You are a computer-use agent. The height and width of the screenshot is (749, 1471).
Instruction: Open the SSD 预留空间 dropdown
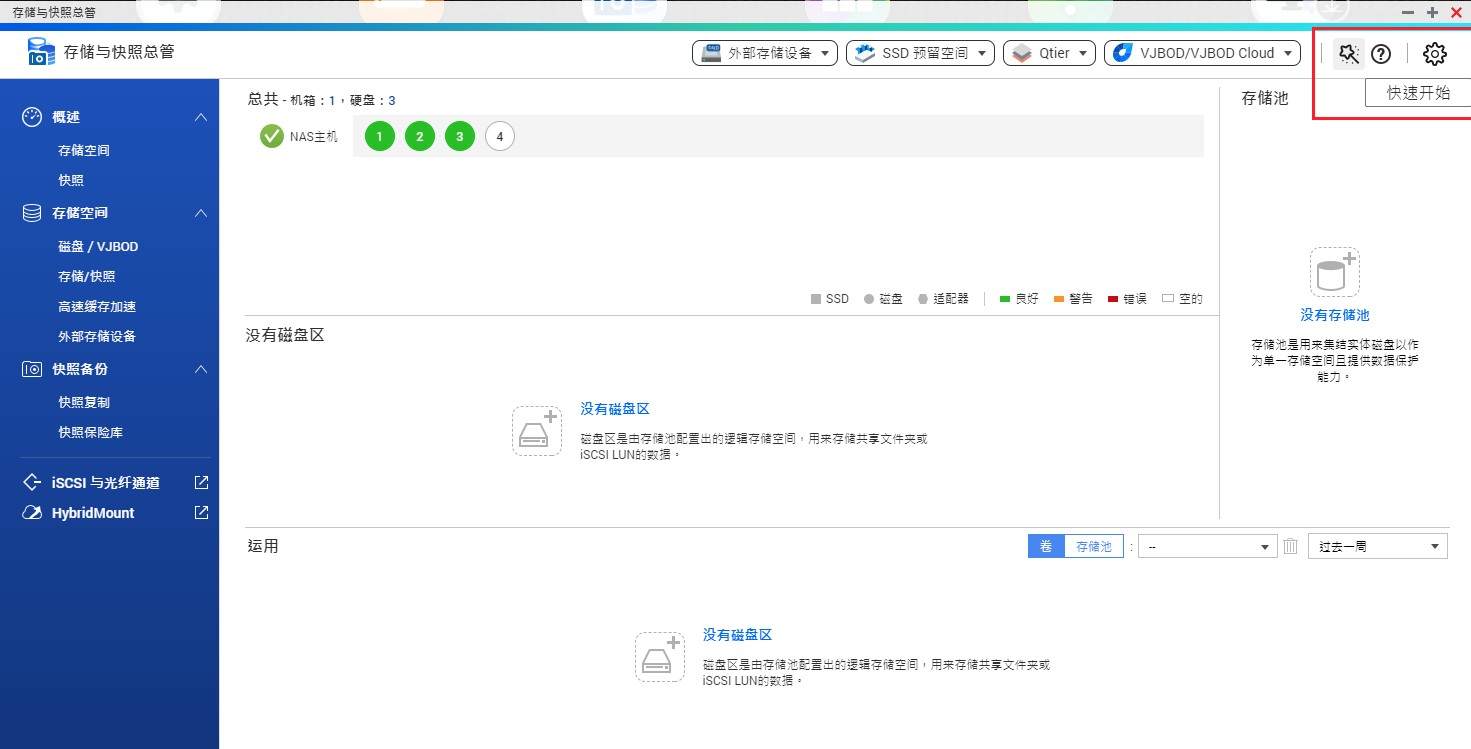[918, 53]
